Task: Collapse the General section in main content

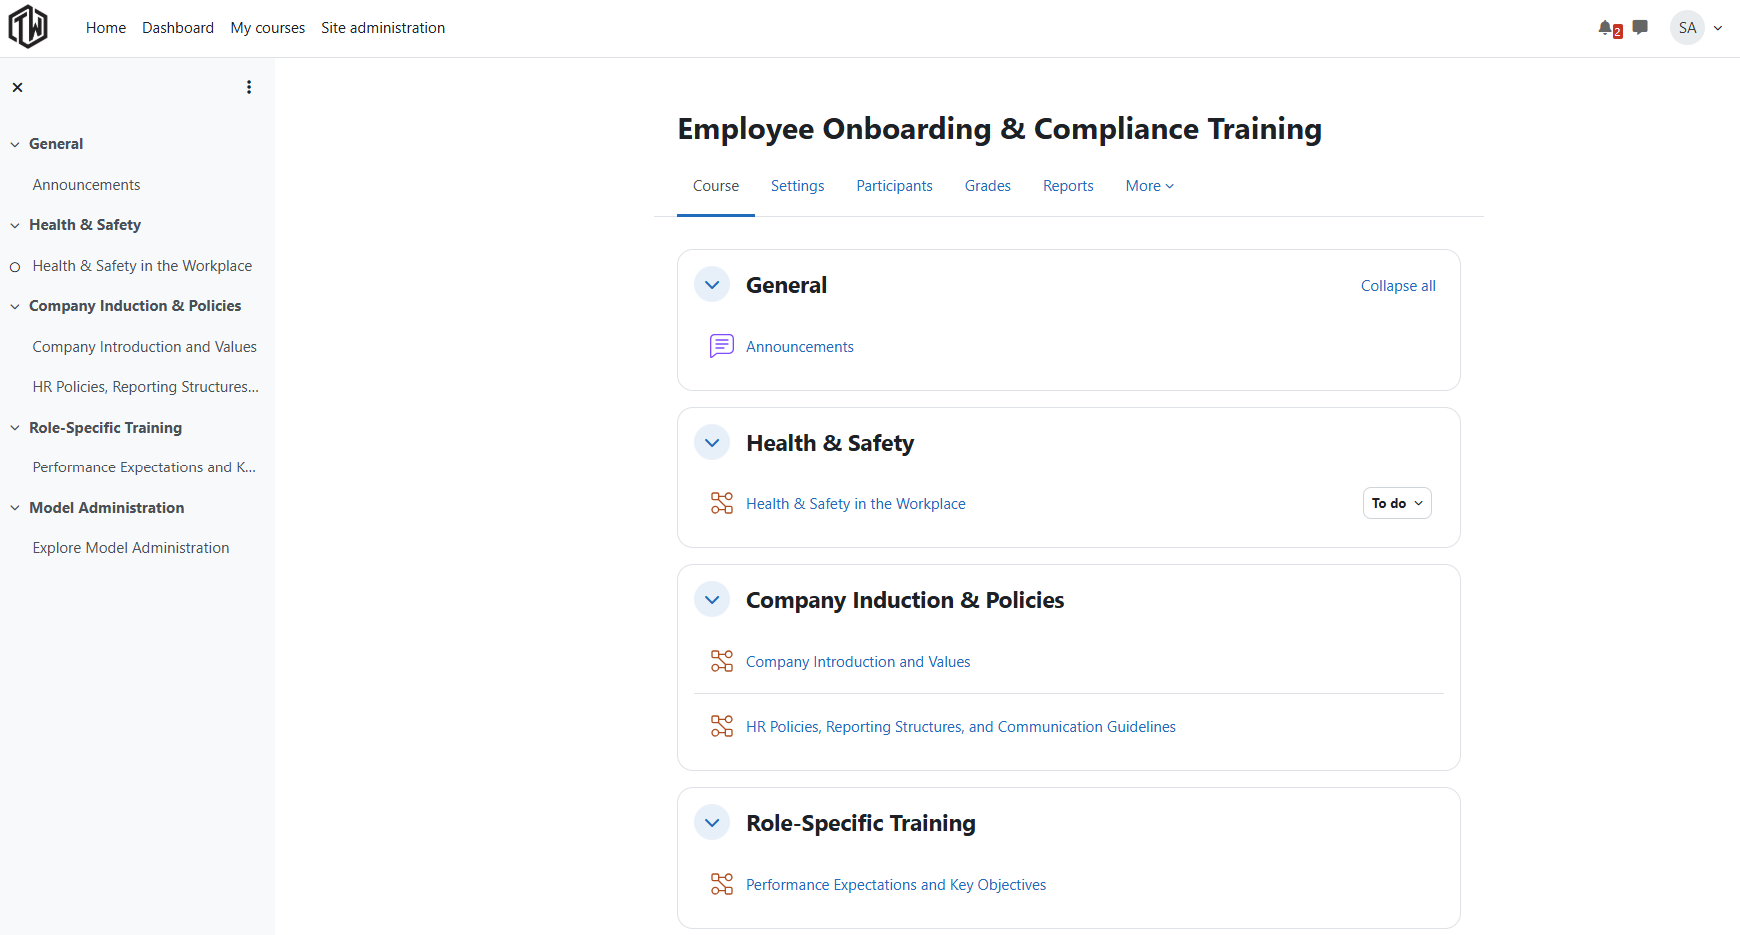Action: [712, 285]
